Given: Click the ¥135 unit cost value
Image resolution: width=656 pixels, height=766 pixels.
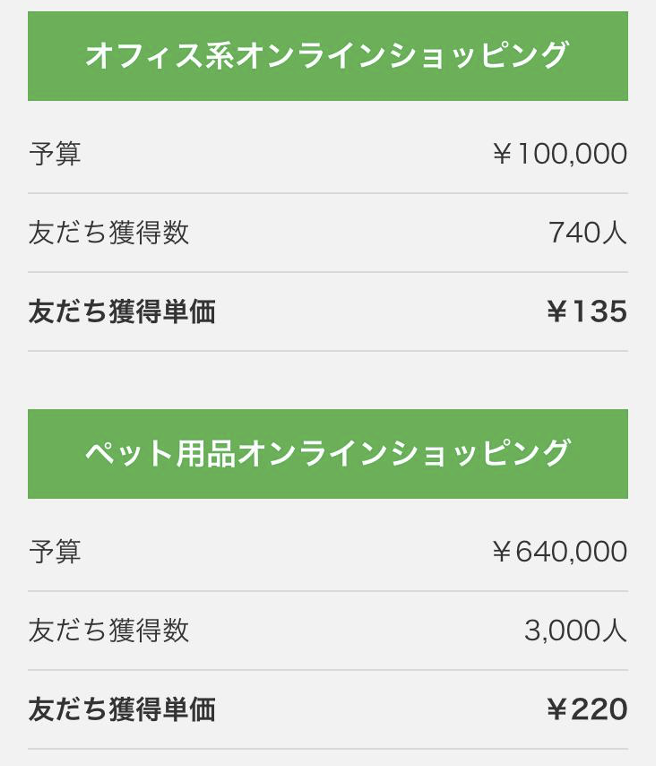Looking at the screenshot, I should pyautogui.click(x=587, y=312).
